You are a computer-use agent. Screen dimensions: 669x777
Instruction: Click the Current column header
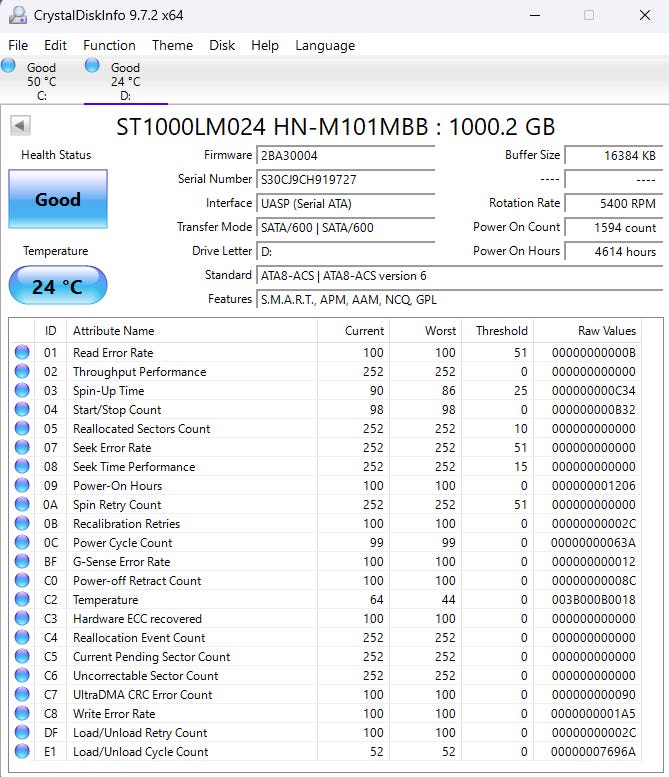coord(353,331)
